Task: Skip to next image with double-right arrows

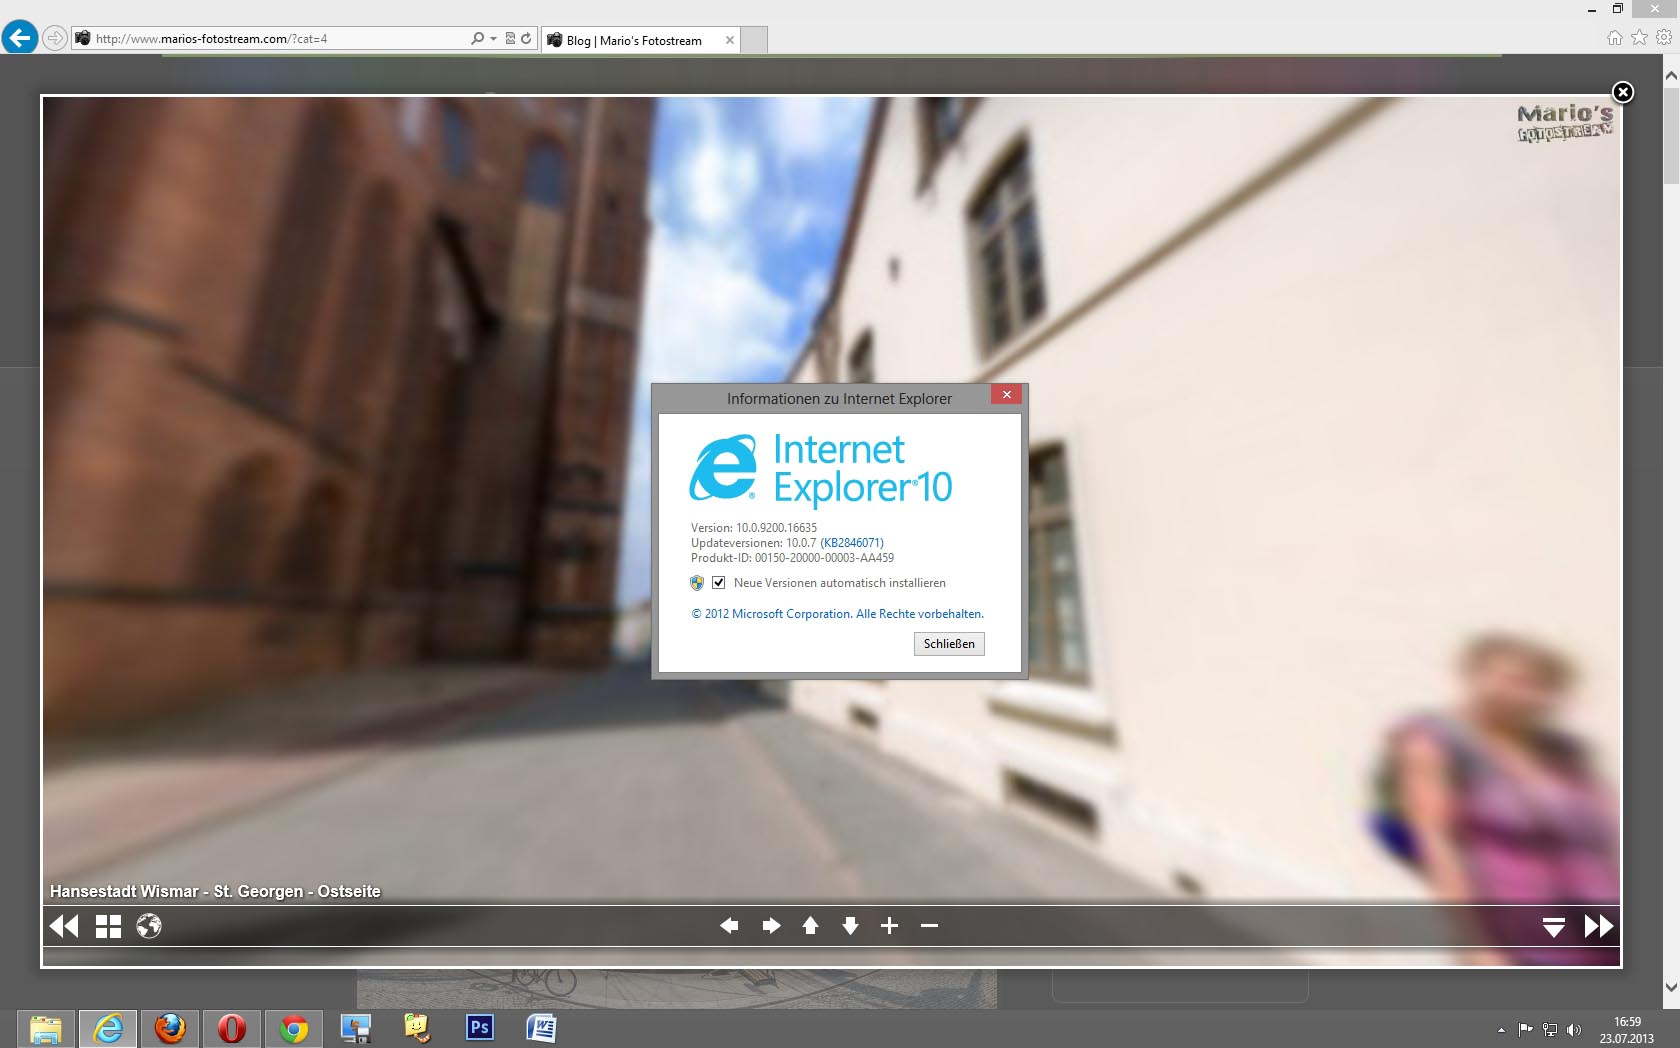Action: pyautogui.click(x=1598, y=926)
